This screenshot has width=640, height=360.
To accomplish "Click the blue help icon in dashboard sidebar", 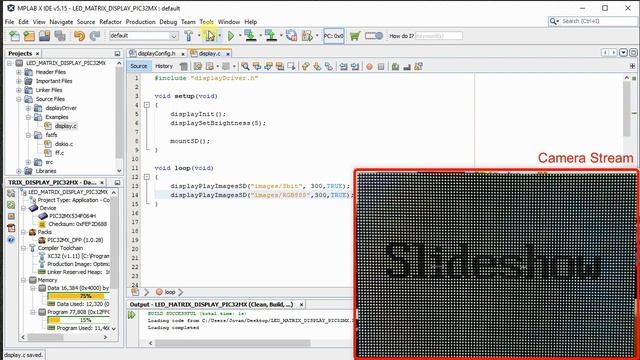I will (11, 240).
